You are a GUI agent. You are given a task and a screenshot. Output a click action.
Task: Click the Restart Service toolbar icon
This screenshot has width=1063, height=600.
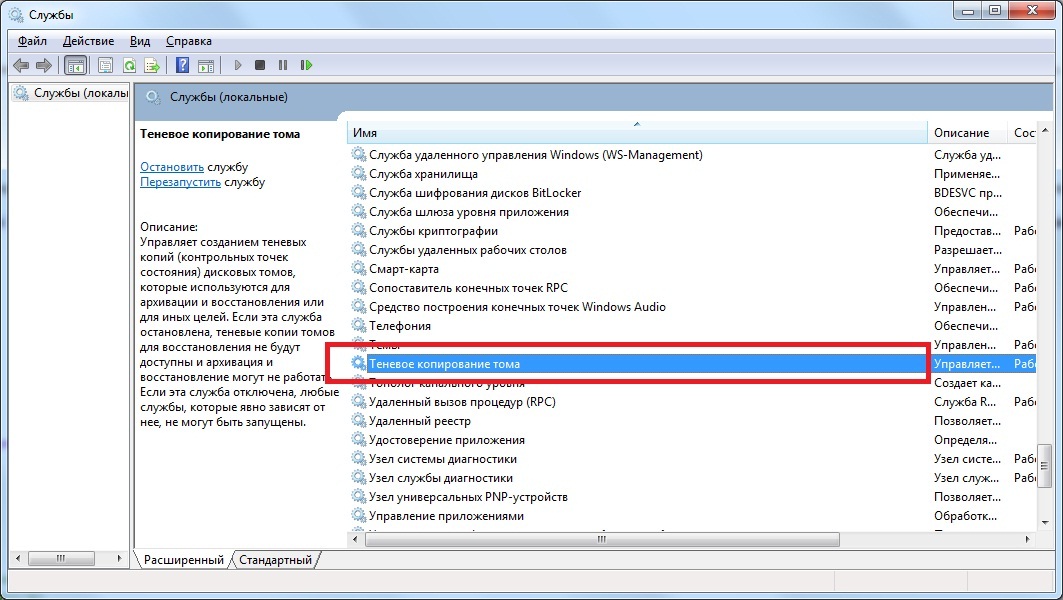tap(307, 65)
